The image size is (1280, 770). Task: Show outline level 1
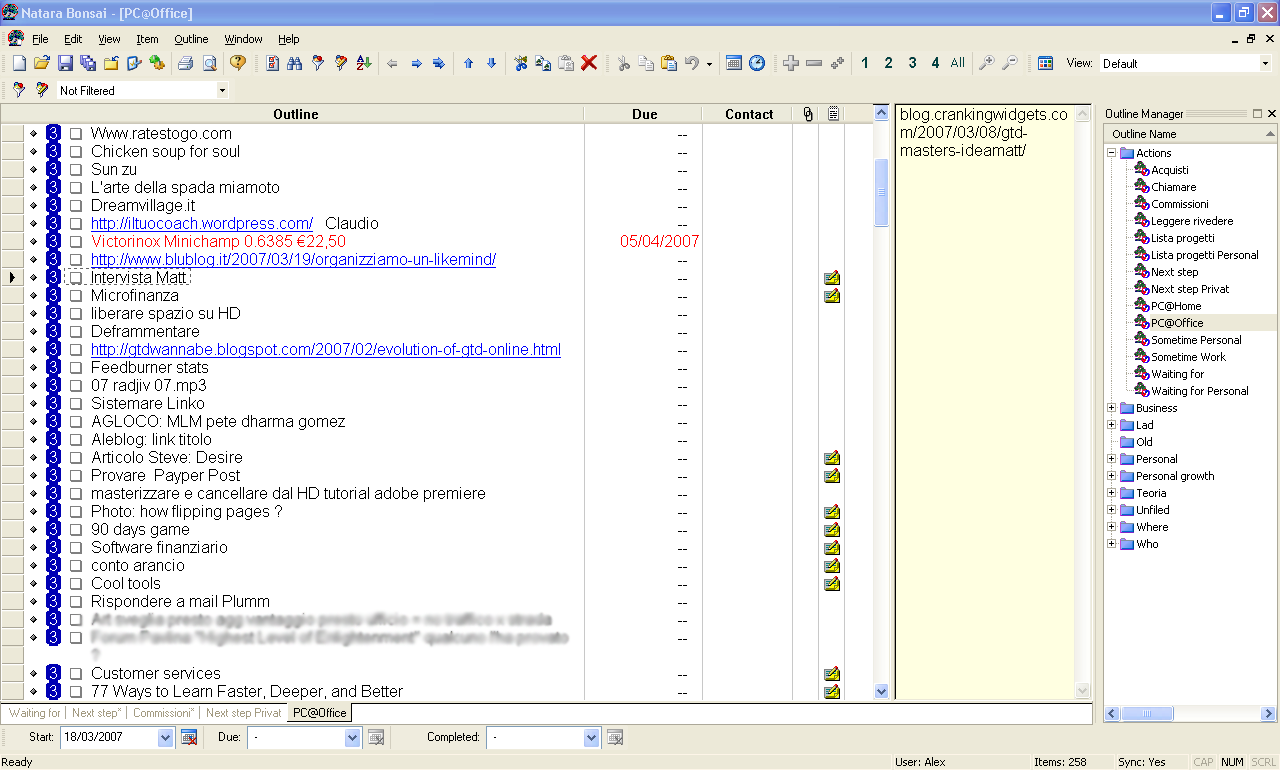click(x=865, y=63)
